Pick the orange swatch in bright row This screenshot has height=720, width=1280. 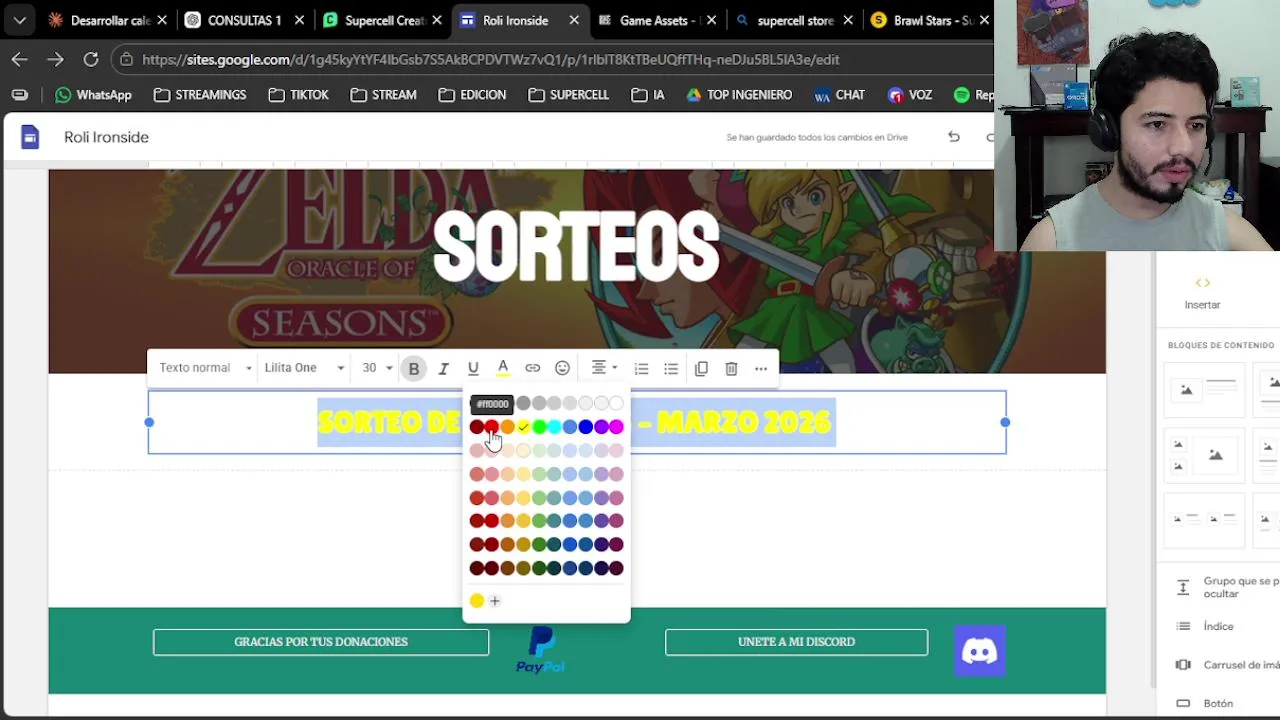click(507, 427)
